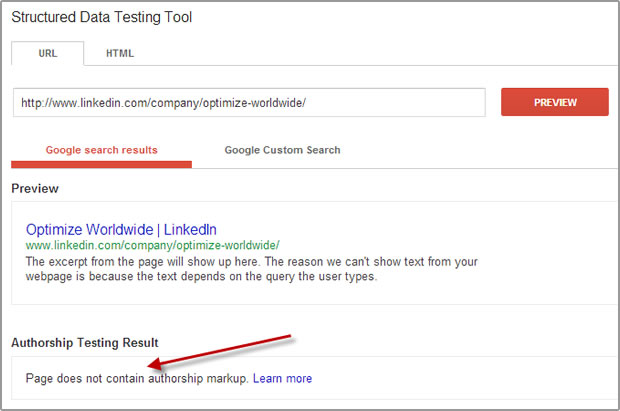620x411 pixels.
Task: Click the snippet line starting 'The excerpt from'
Action: (252, 262)
